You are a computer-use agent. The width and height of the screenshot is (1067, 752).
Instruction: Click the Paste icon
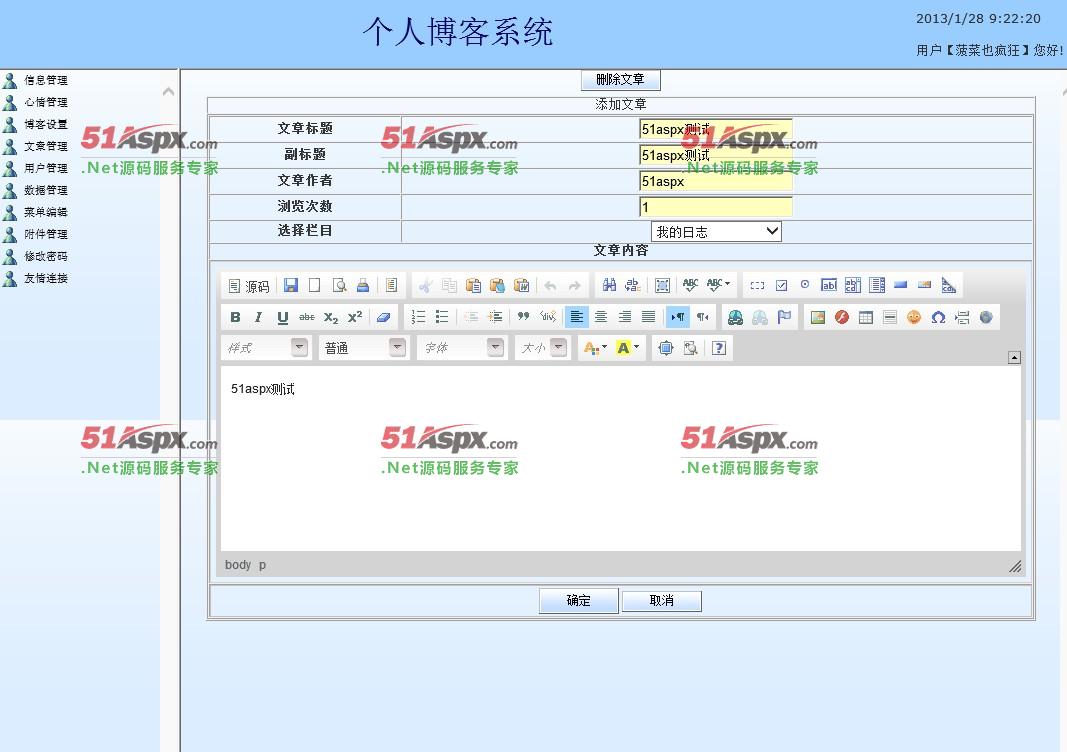tap(474, 285)
